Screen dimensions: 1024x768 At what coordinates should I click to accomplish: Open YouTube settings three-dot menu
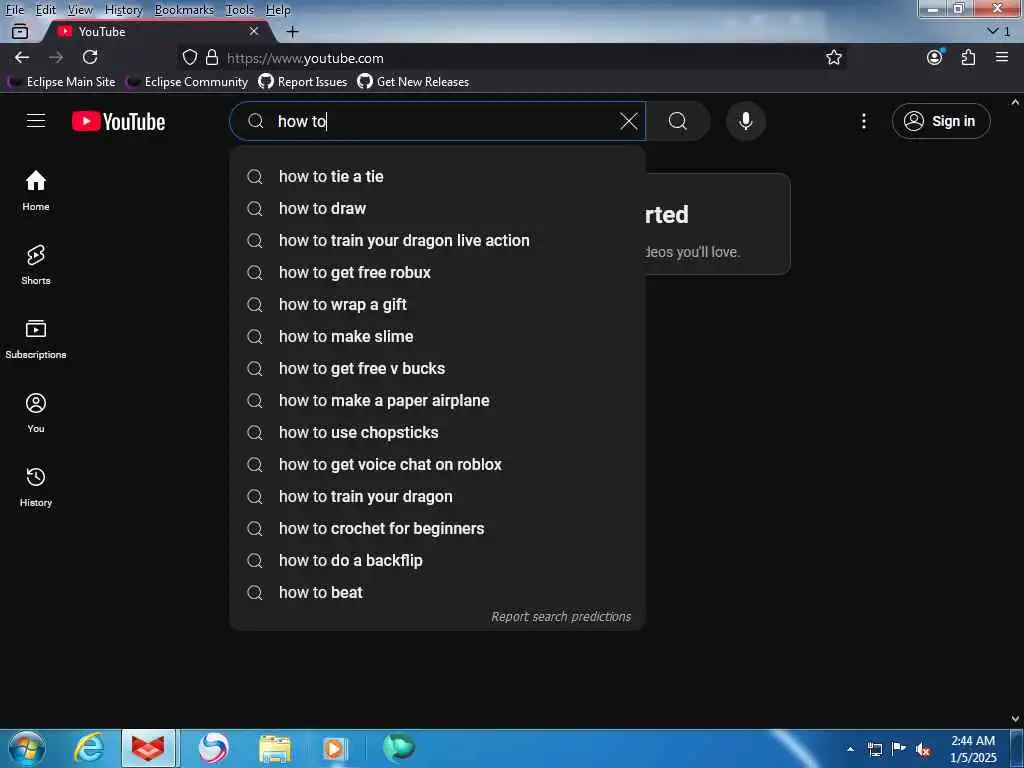click(863, 121)
